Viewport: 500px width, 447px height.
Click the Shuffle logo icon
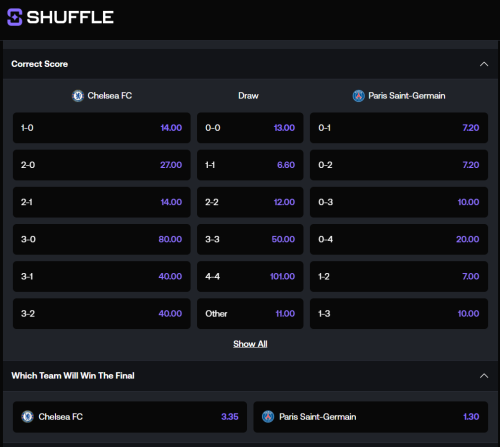[x=15, y=17]
